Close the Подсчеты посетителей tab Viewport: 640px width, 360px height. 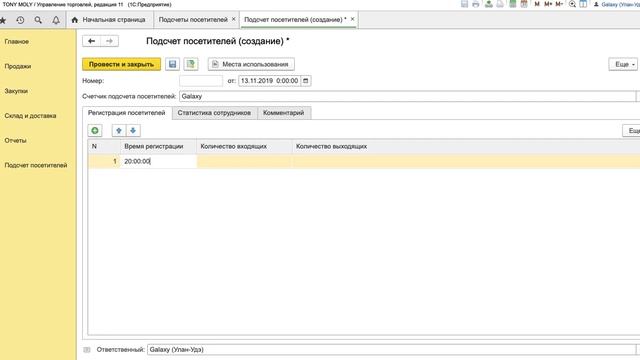point(233,19)
